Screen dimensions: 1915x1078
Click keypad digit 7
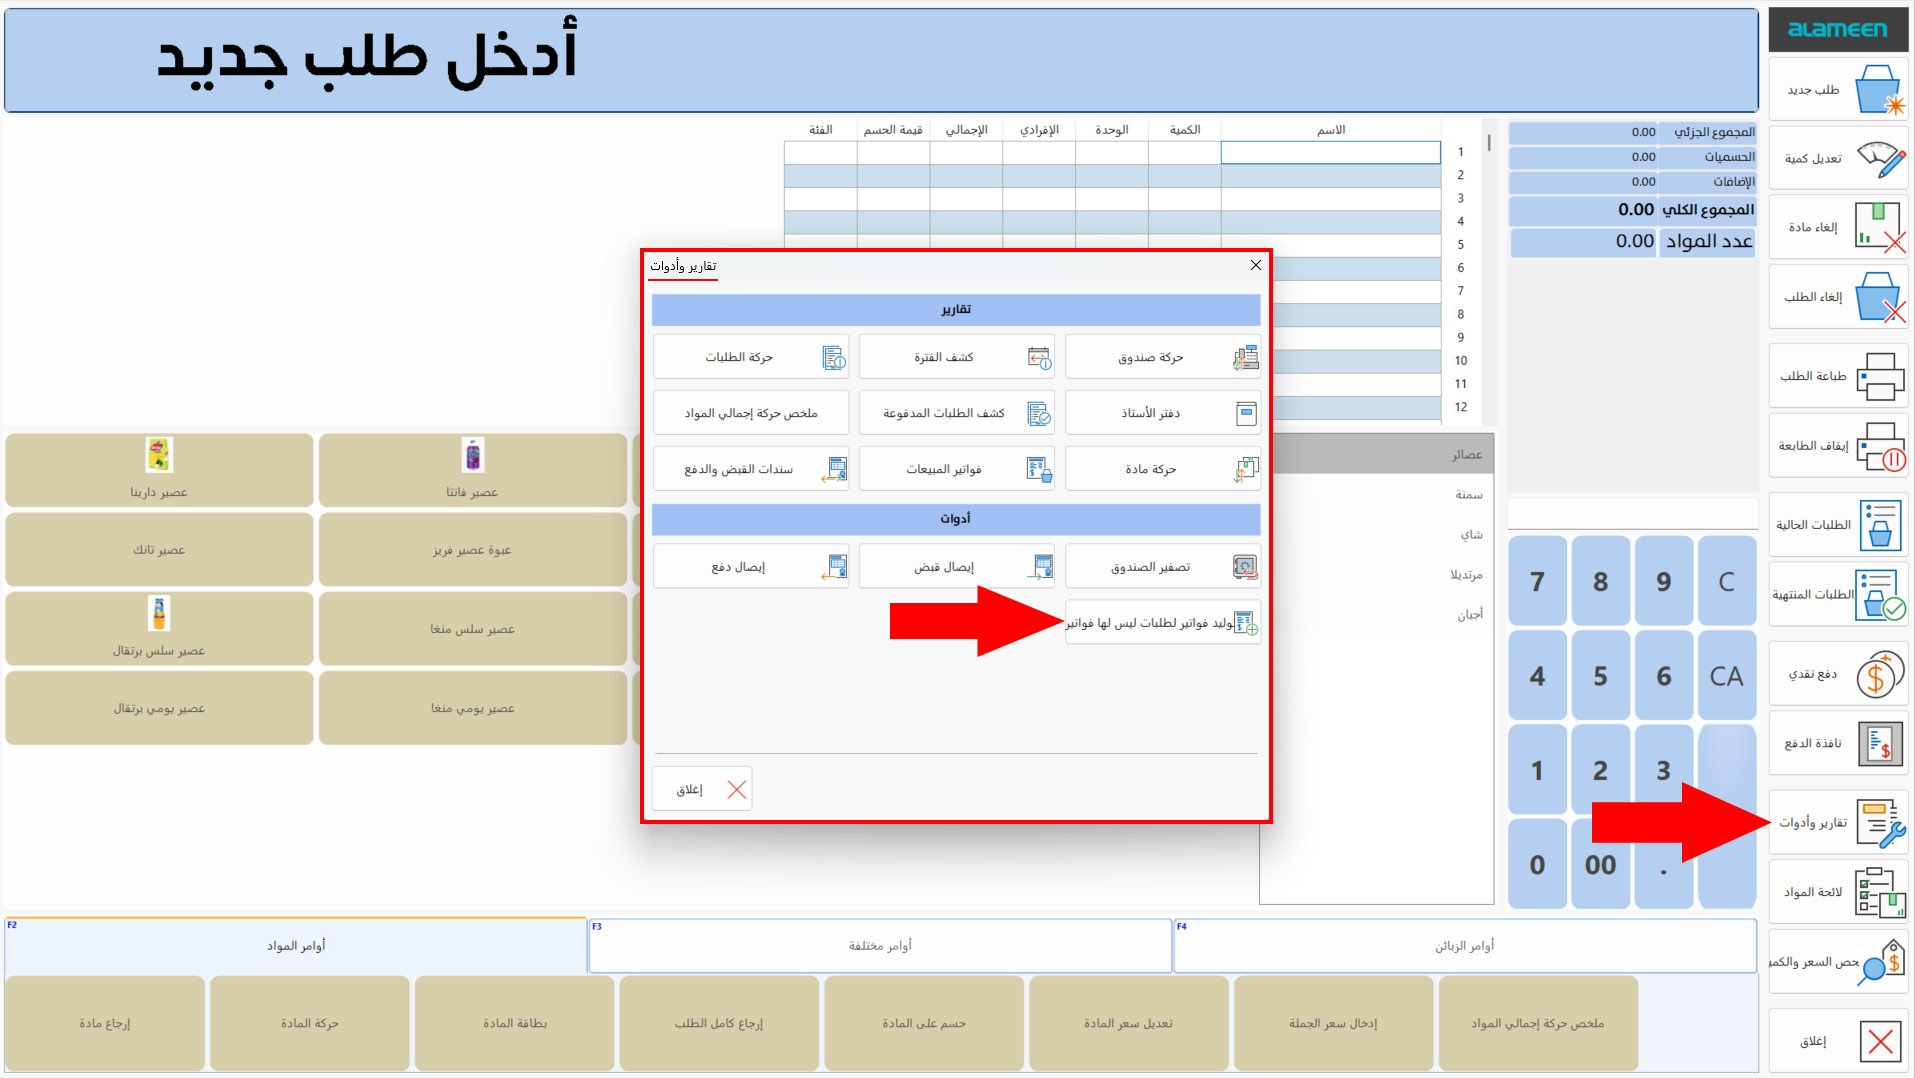coord(1537,581)
